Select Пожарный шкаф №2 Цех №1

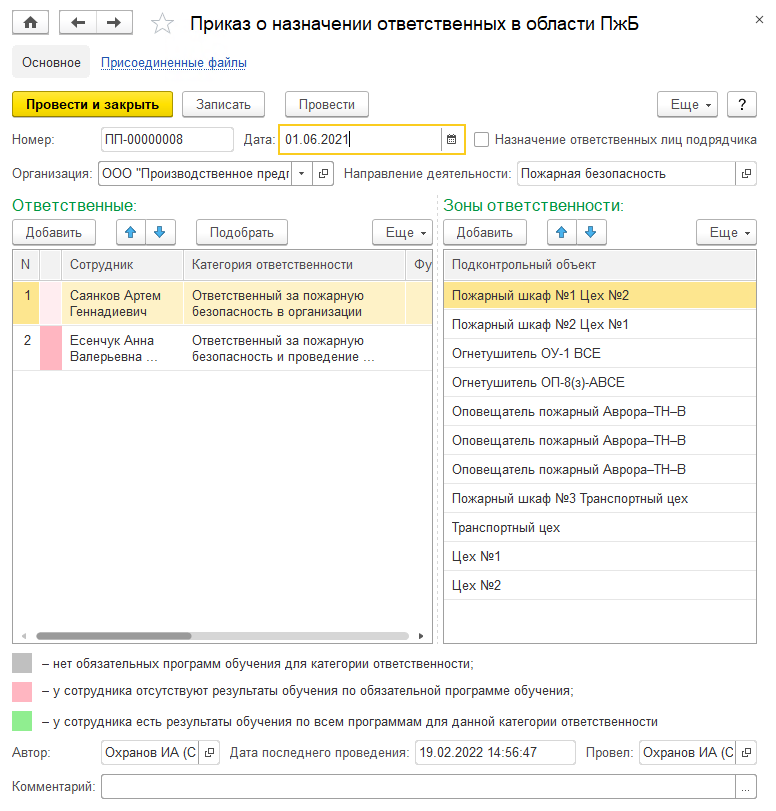[x=600, y=324]
